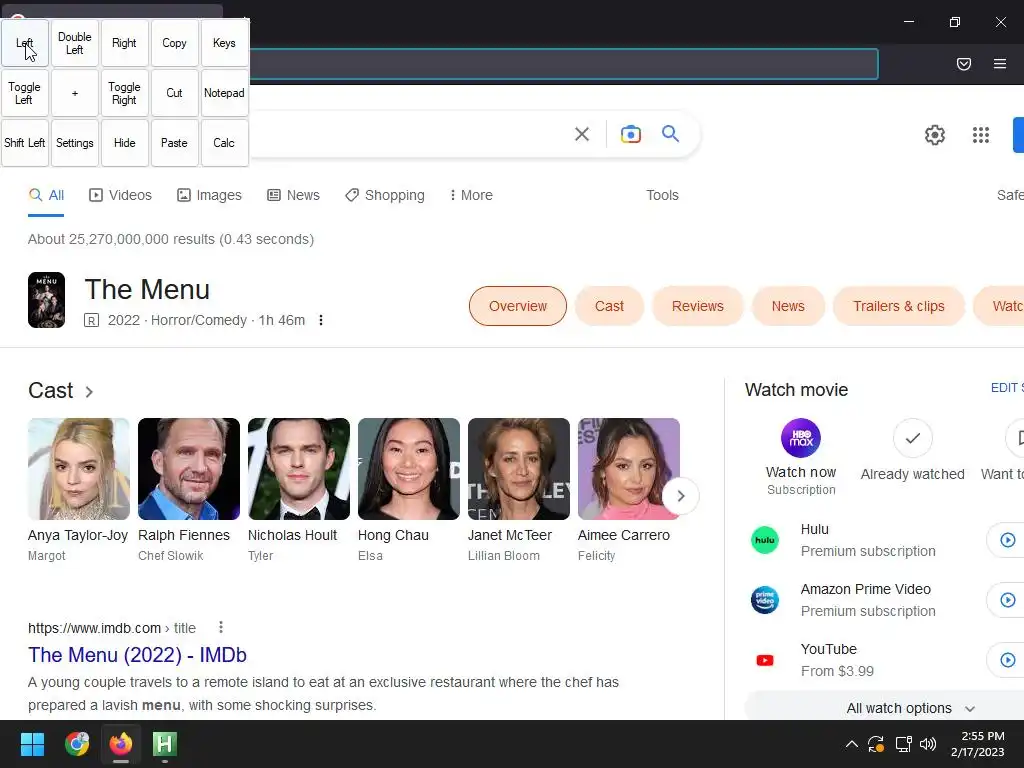Image resolution: width=1024 pixels, height=768 pixels.
Task: Launch Notepad from the overlay panel
Action: coord(224,93)
